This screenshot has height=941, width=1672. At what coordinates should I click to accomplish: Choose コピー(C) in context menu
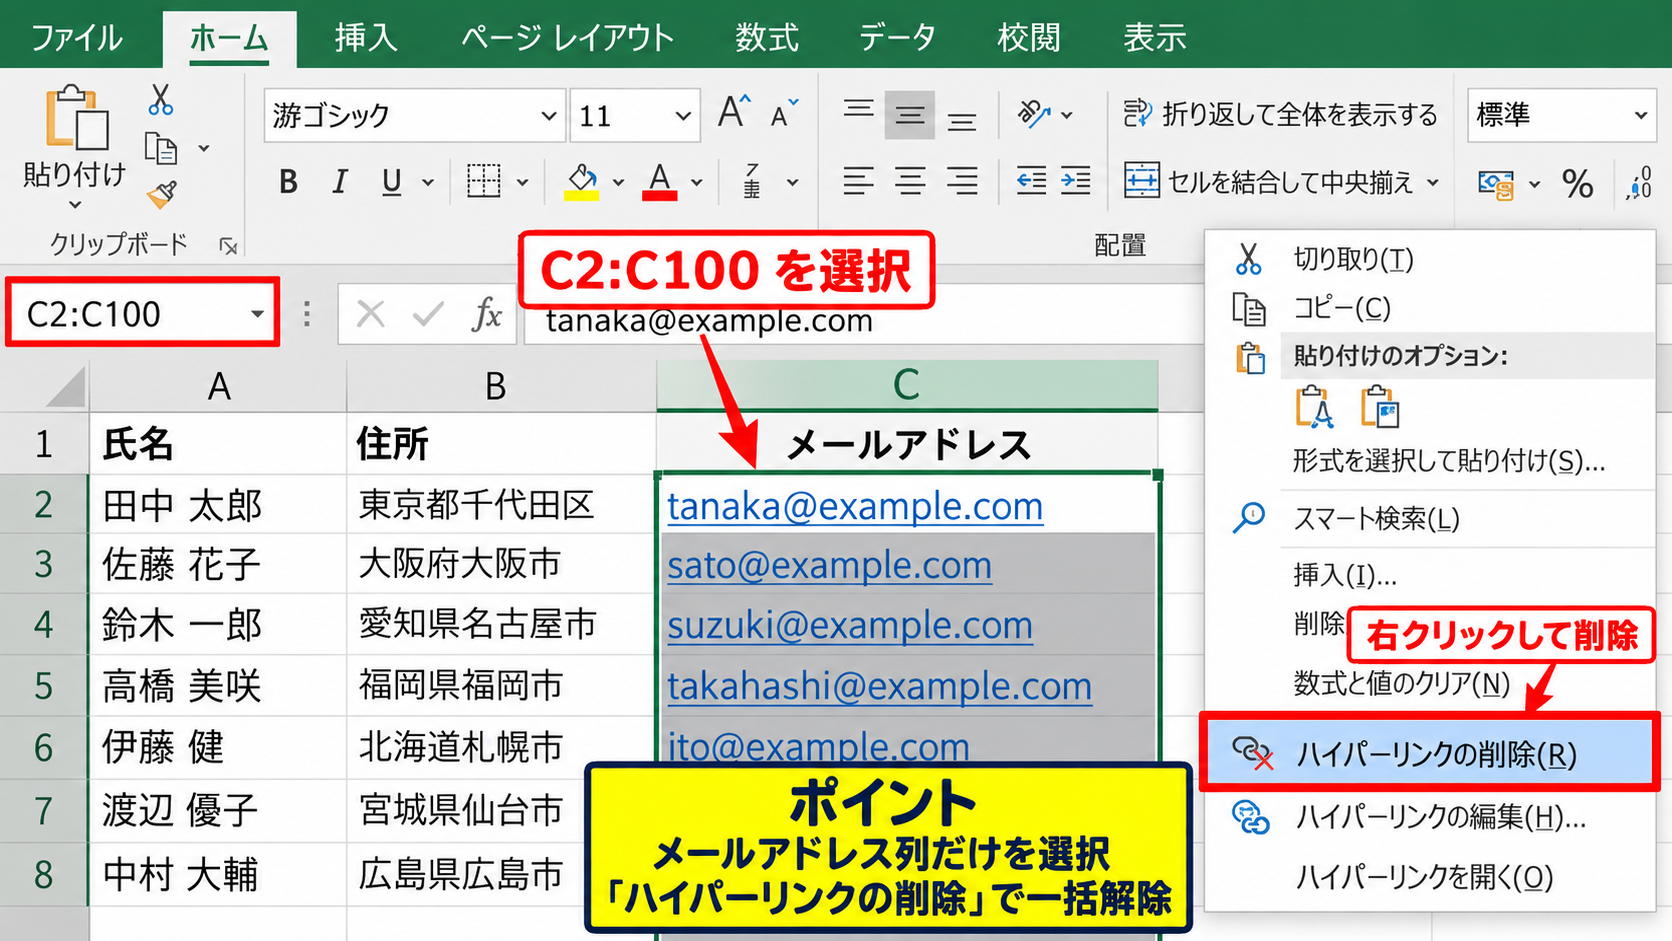click(x=1430, y=308)
